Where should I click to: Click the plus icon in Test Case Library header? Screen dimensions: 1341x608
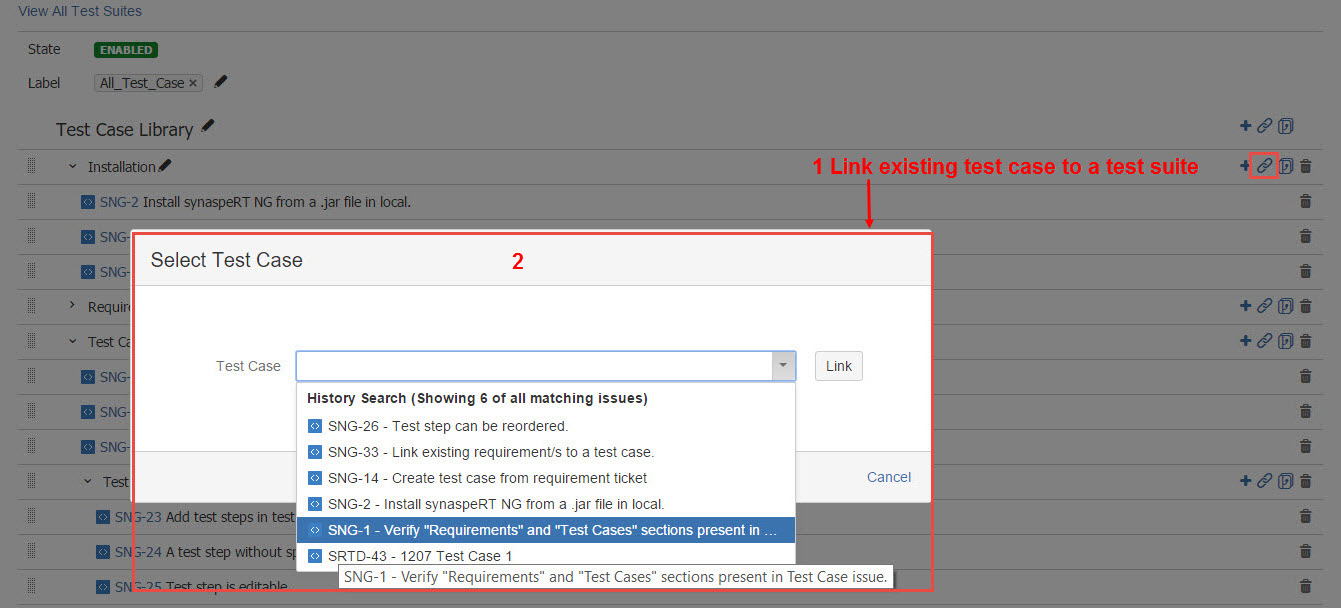click(x=1245, y=126)
